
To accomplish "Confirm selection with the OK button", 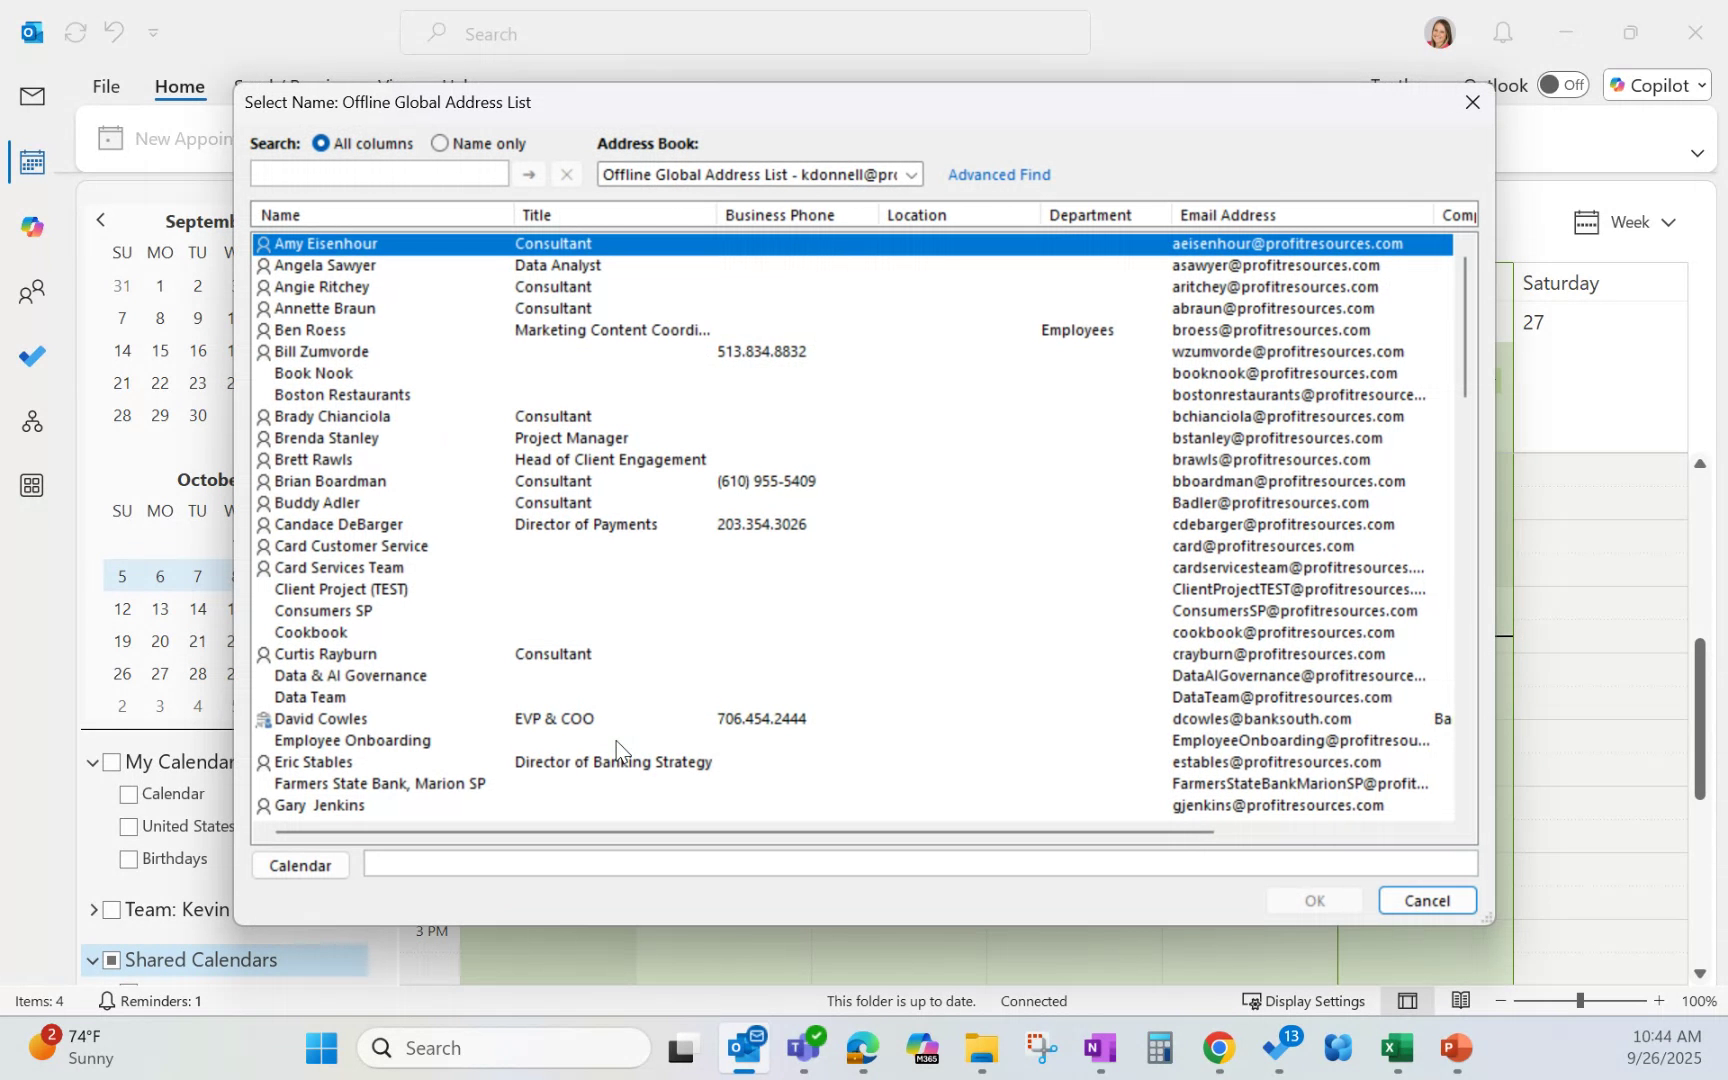I will click(1313, 900).
